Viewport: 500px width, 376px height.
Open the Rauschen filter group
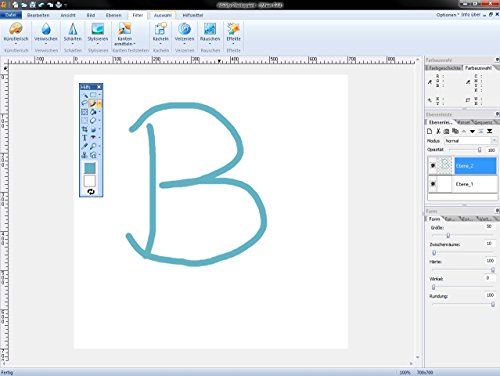point(210,33)
